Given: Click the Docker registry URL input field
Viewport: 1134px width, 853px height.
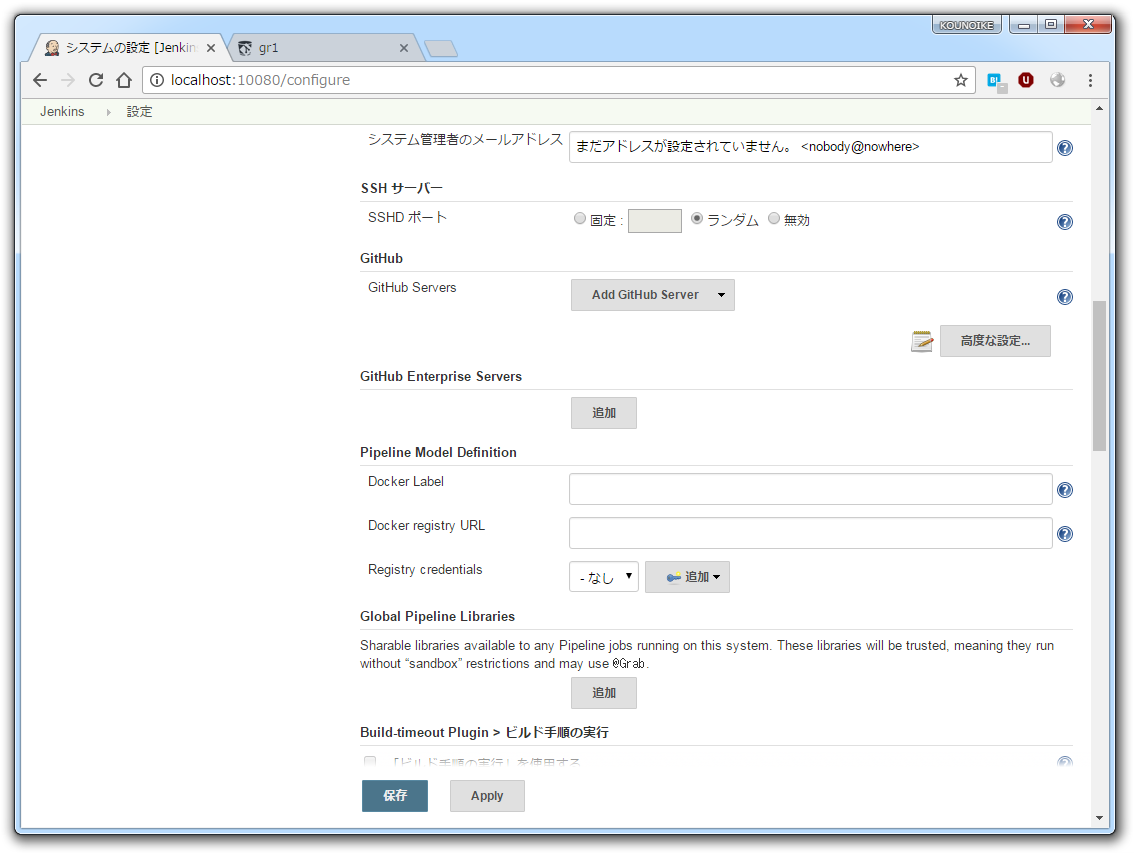Looking at the screenshot, I should pyautogui.click(x=810, y=532).
